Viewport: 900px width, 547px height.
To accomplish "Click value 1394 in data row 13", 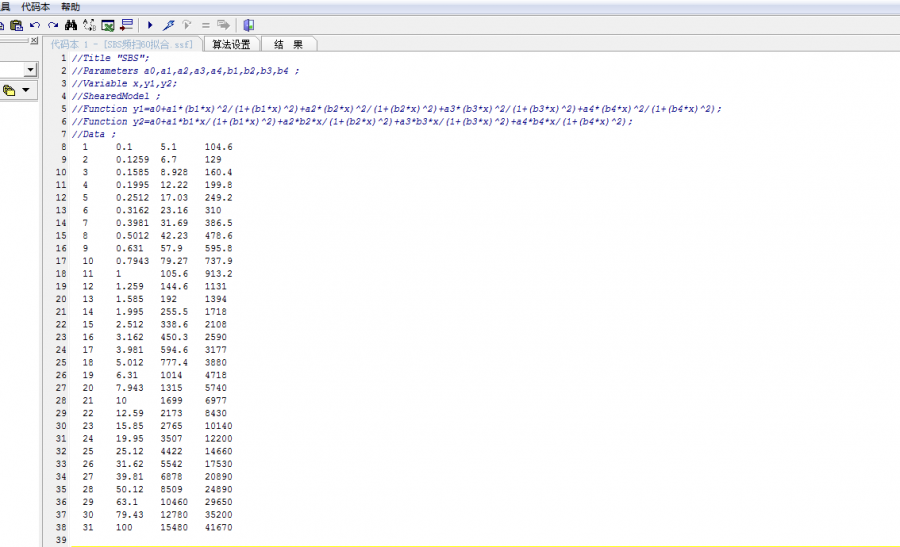I will [x=216, y=299].
